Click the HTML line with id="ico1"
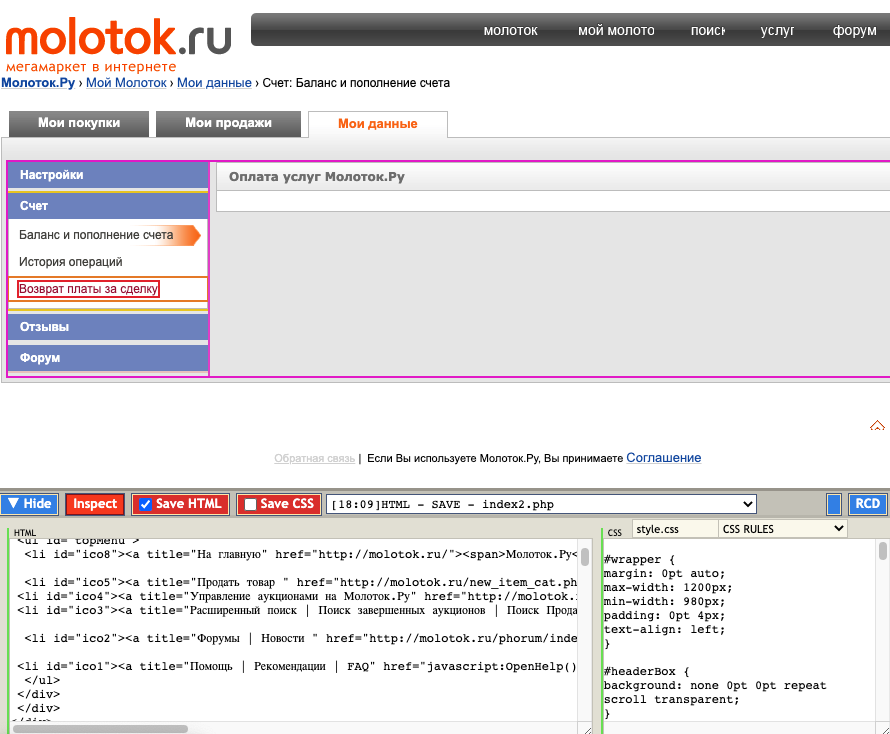The width and height of the screenshot is (890, 734). 297,666
